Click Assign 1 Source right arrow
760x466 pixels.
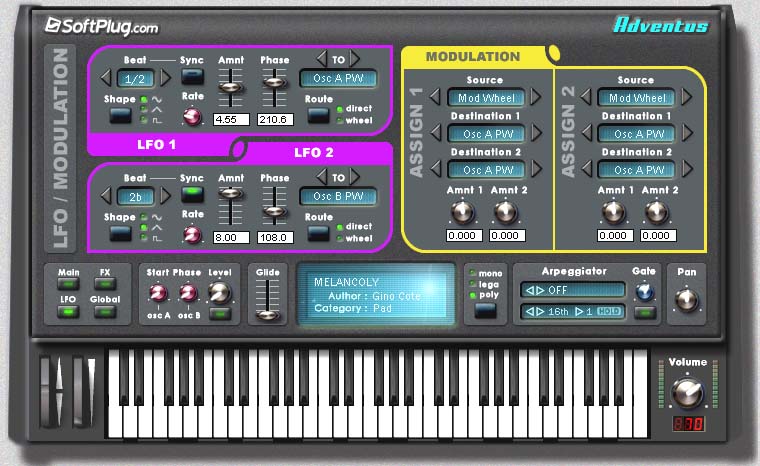pos(536,97)
